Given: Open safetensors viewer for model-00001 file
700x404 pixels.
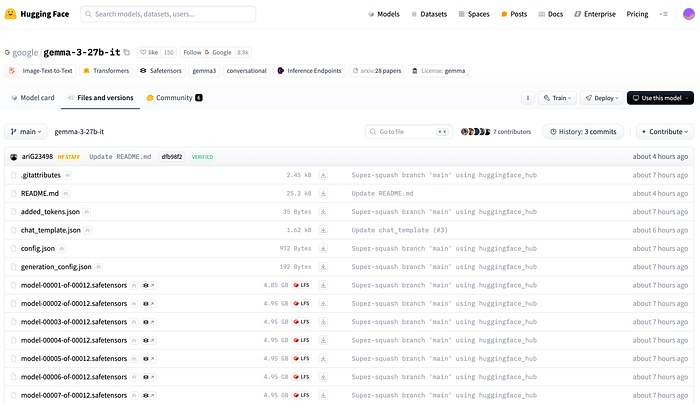Looking at the screenshot, I should [x=149, y=285].
